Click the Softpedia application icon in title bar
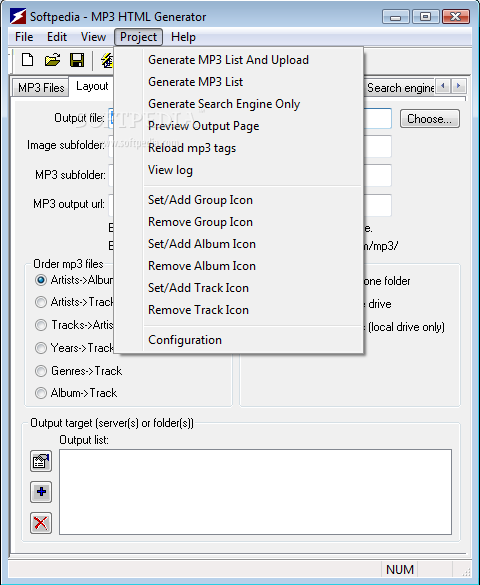Screen dimensions: 480x585 click(x=18, y=17)
